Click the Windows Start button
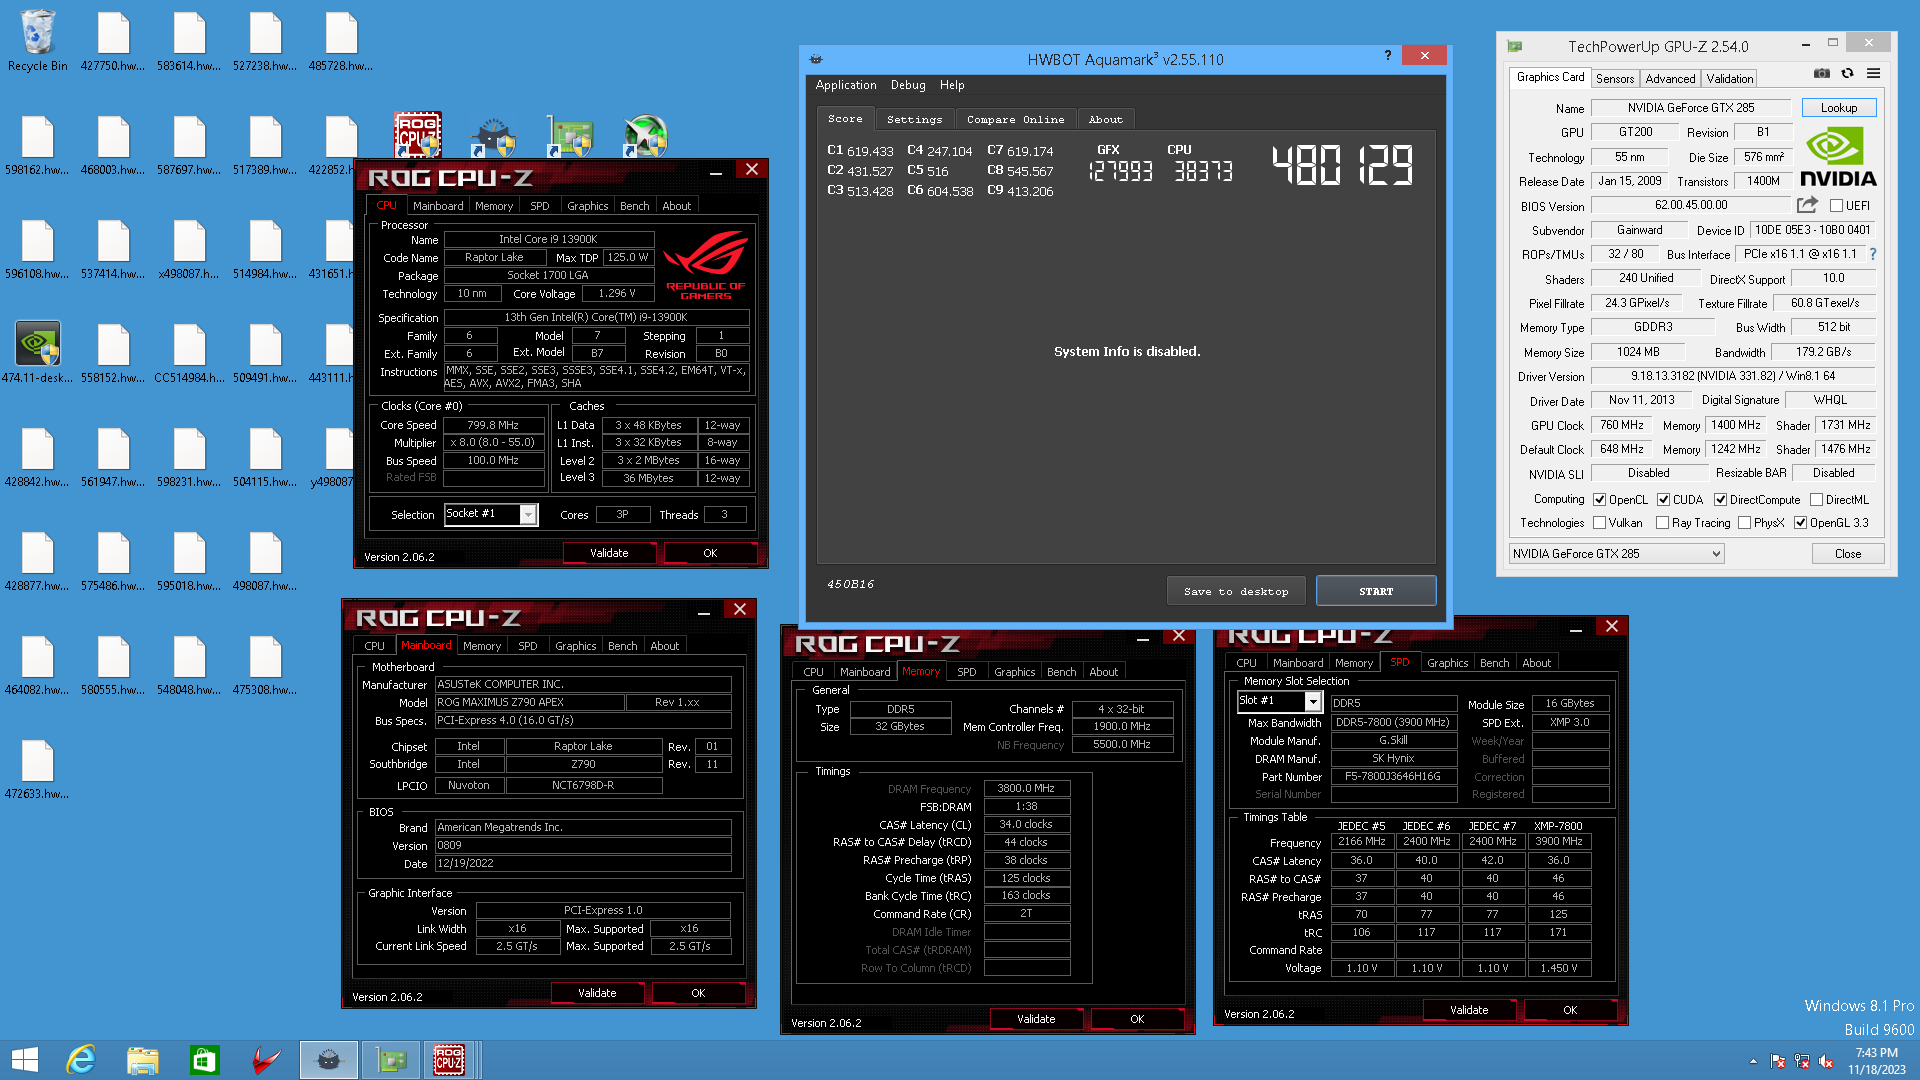The image size is (1920, 1080). click(x=25, y=1060)
